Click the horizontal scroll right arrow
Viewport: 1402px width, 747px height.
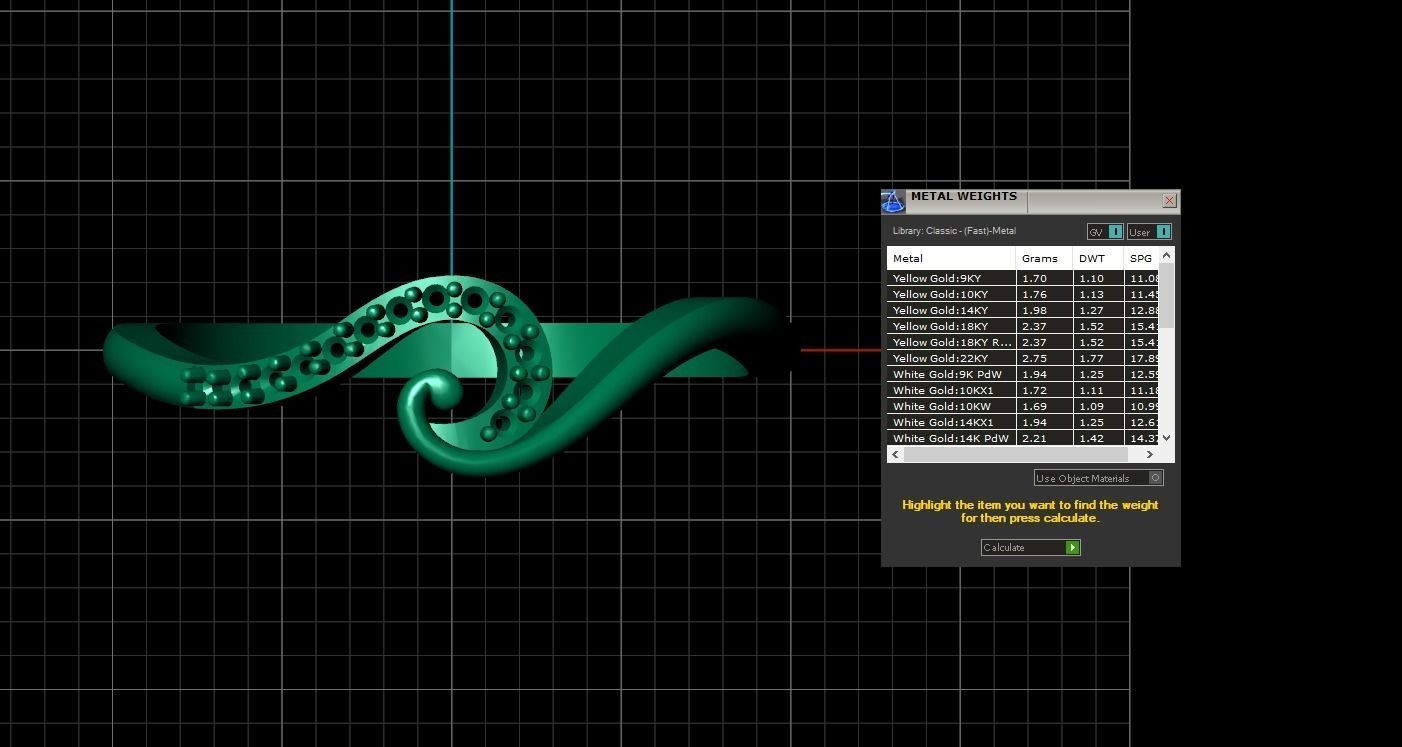point(1150,454)
